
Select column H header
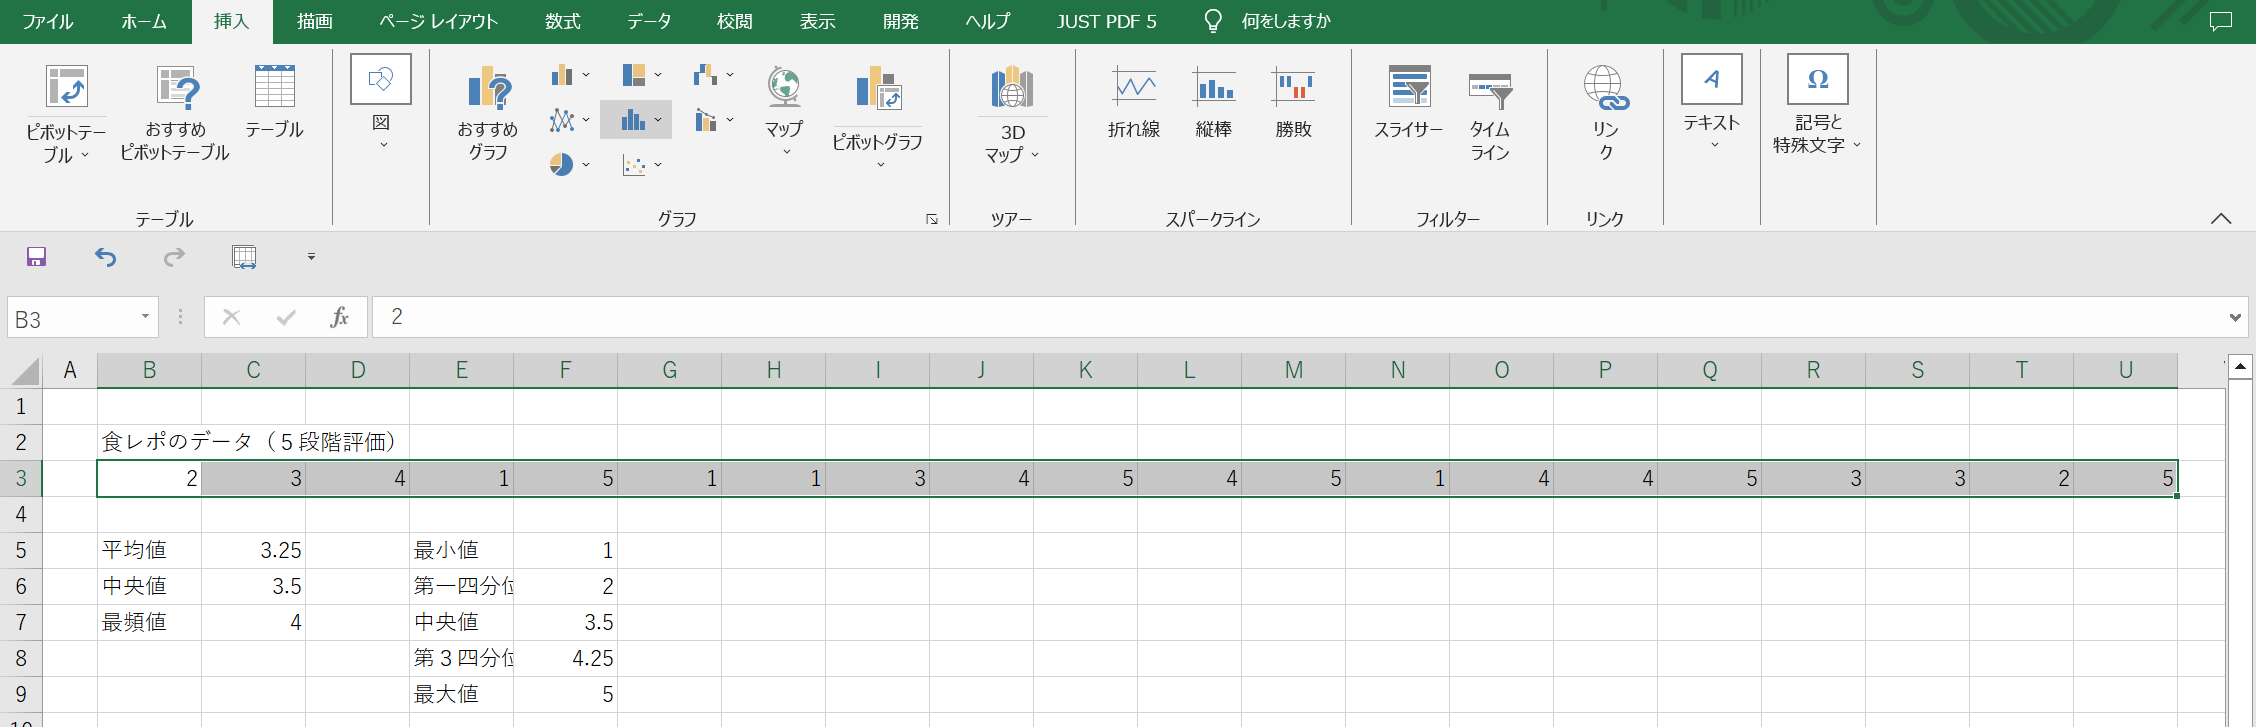[774, 371]
